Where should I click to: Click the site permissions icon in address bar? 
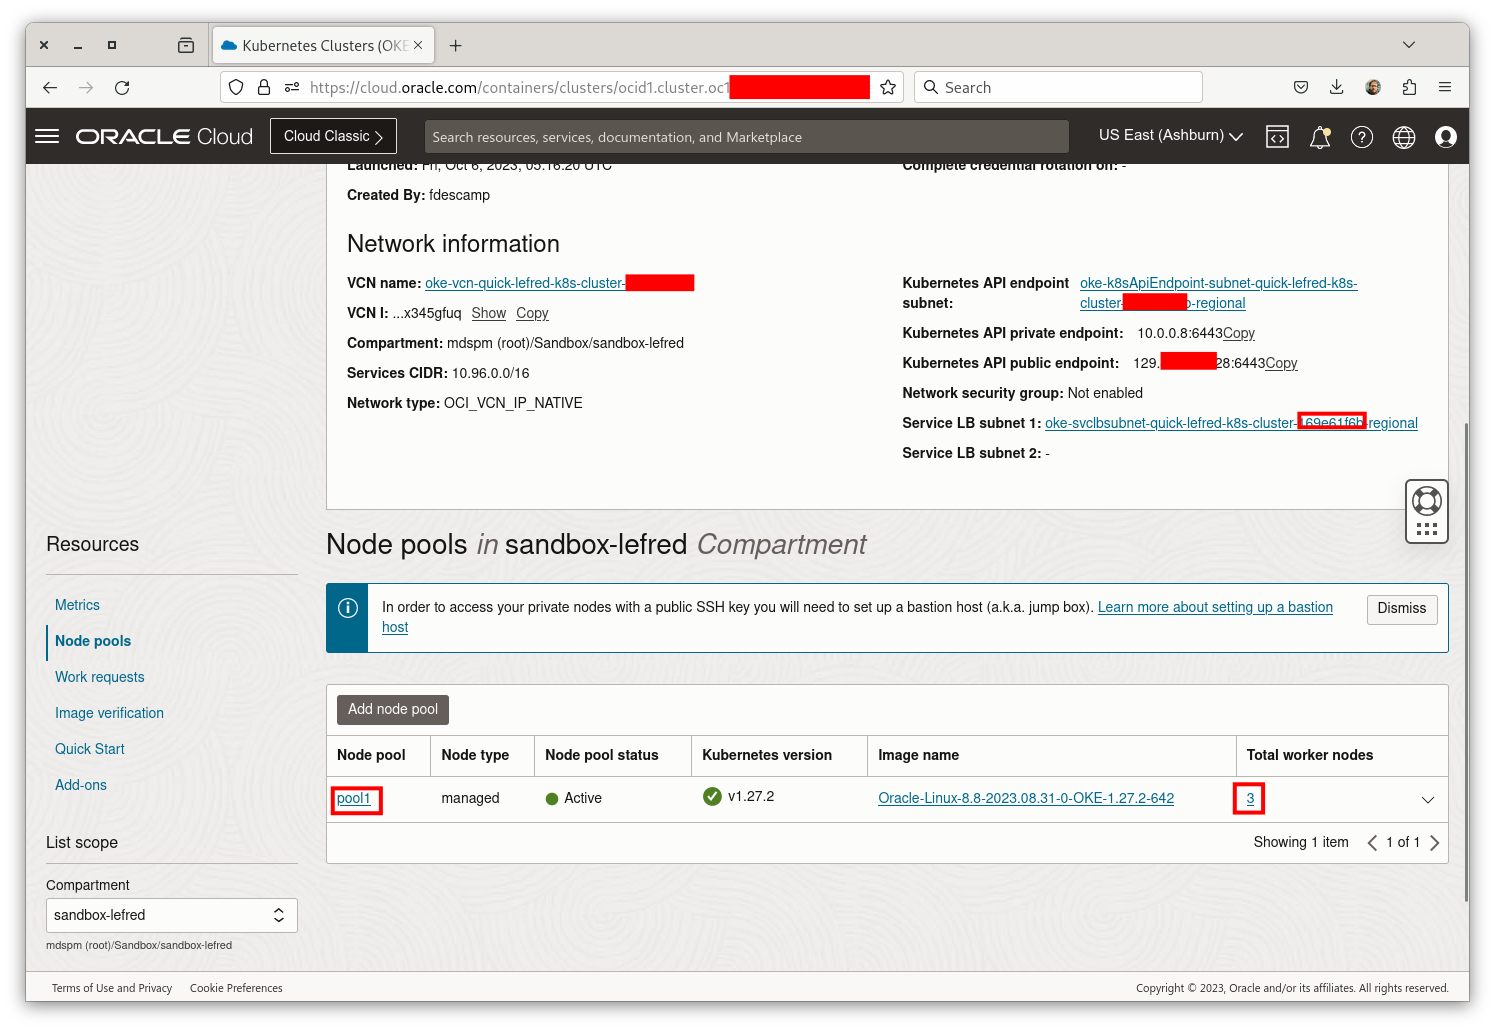pos(292,88)
